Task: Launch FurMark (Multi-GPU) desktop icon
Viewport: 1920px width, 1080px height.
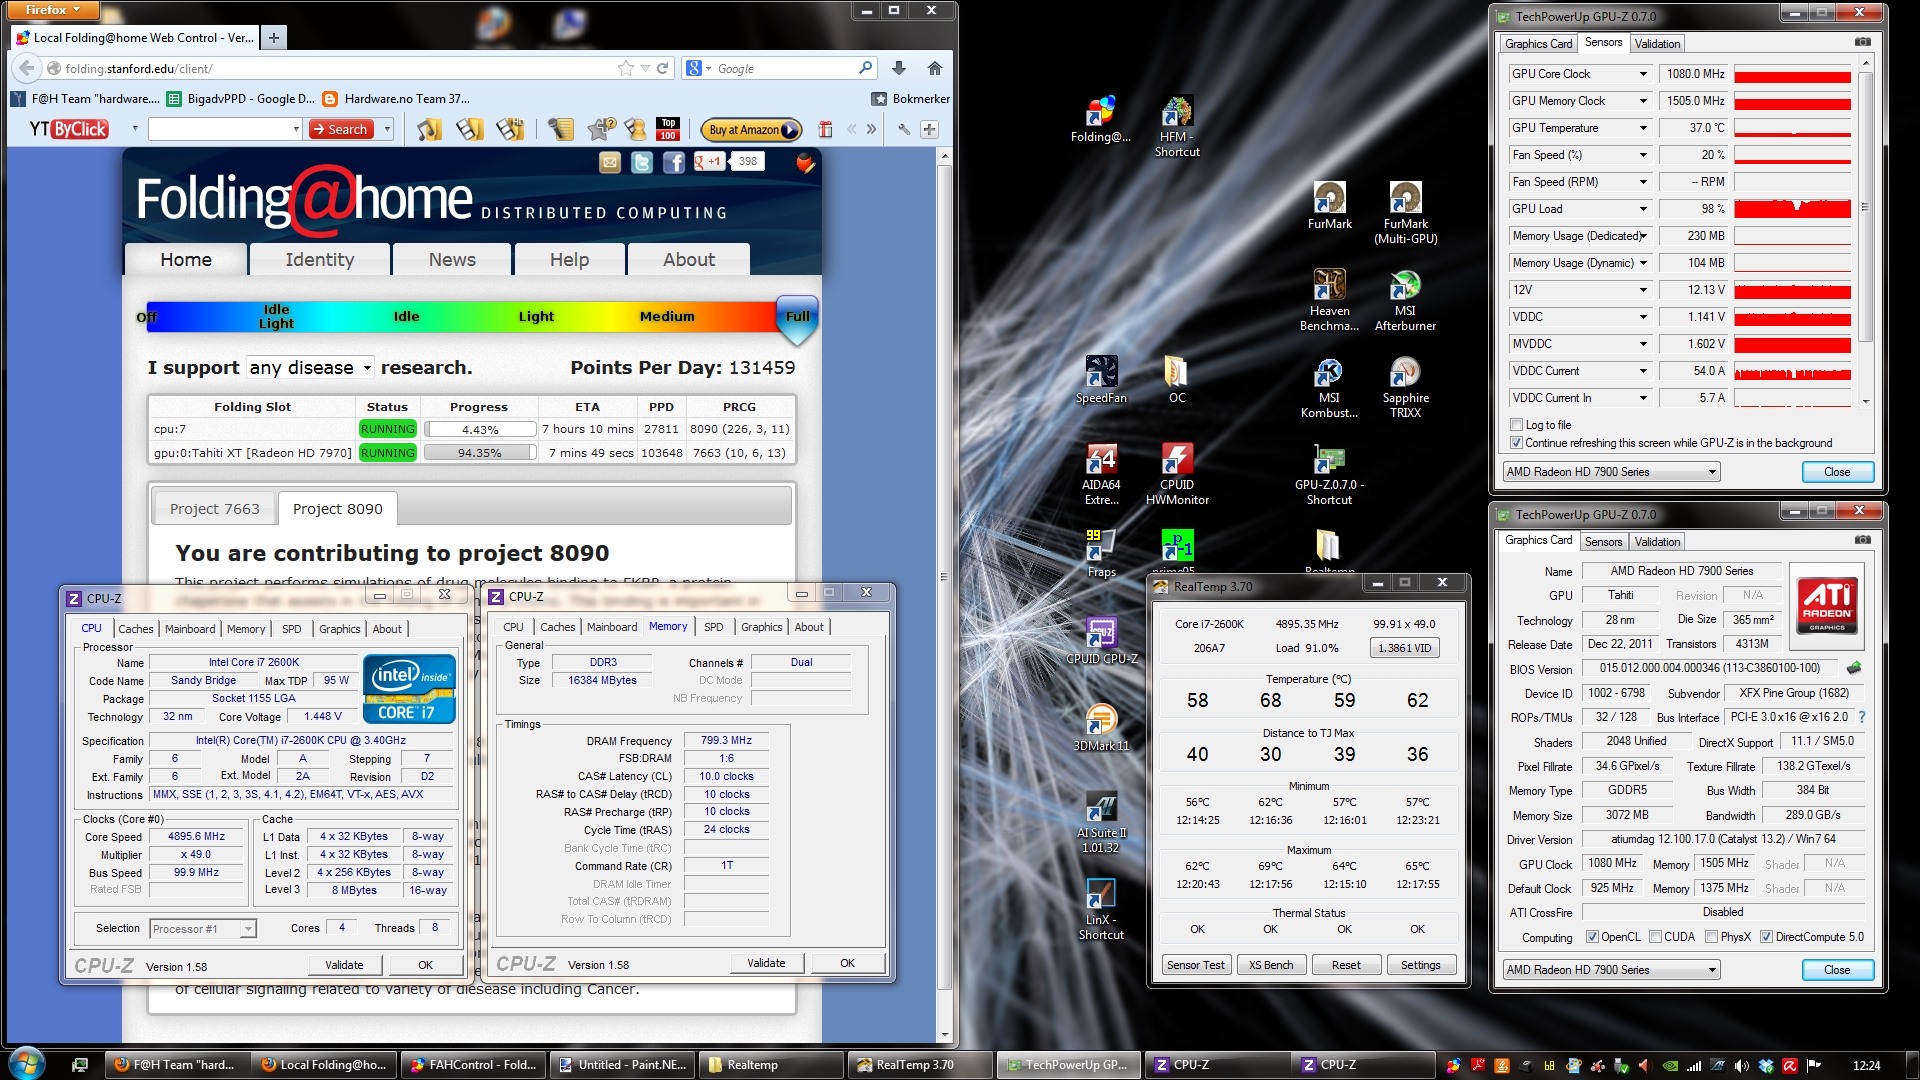Action: pos(1405,214)
